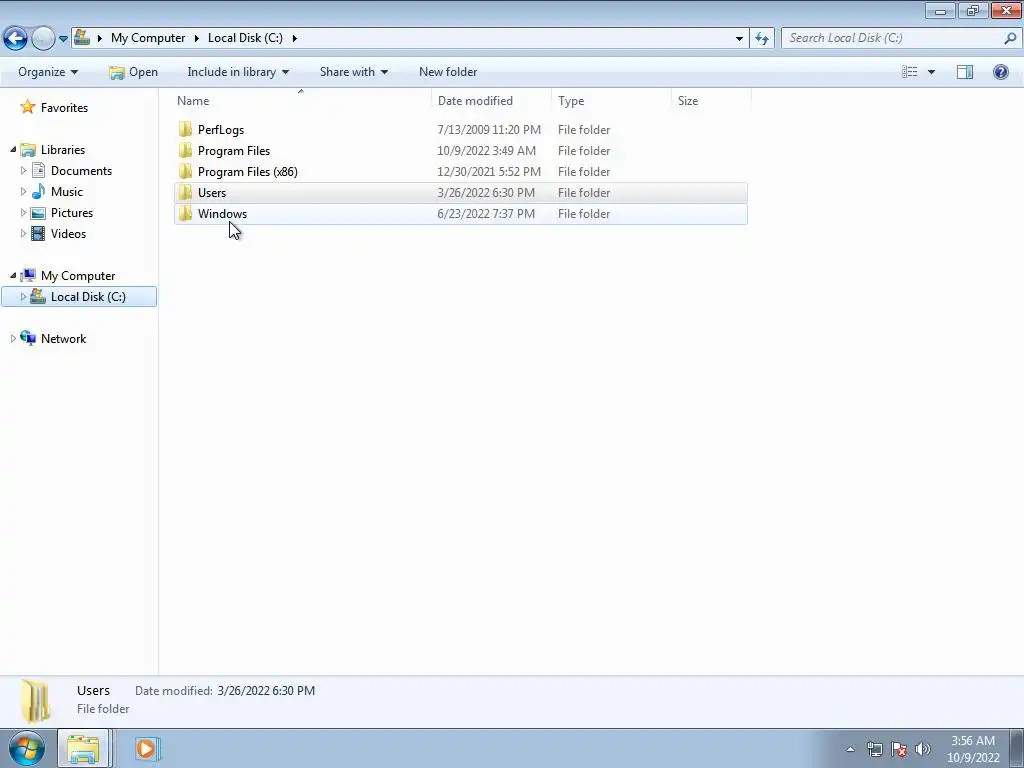The height and width of the screenshot is (768, 1024).
Task: Click the Program Files folder name
Action: 234,151
